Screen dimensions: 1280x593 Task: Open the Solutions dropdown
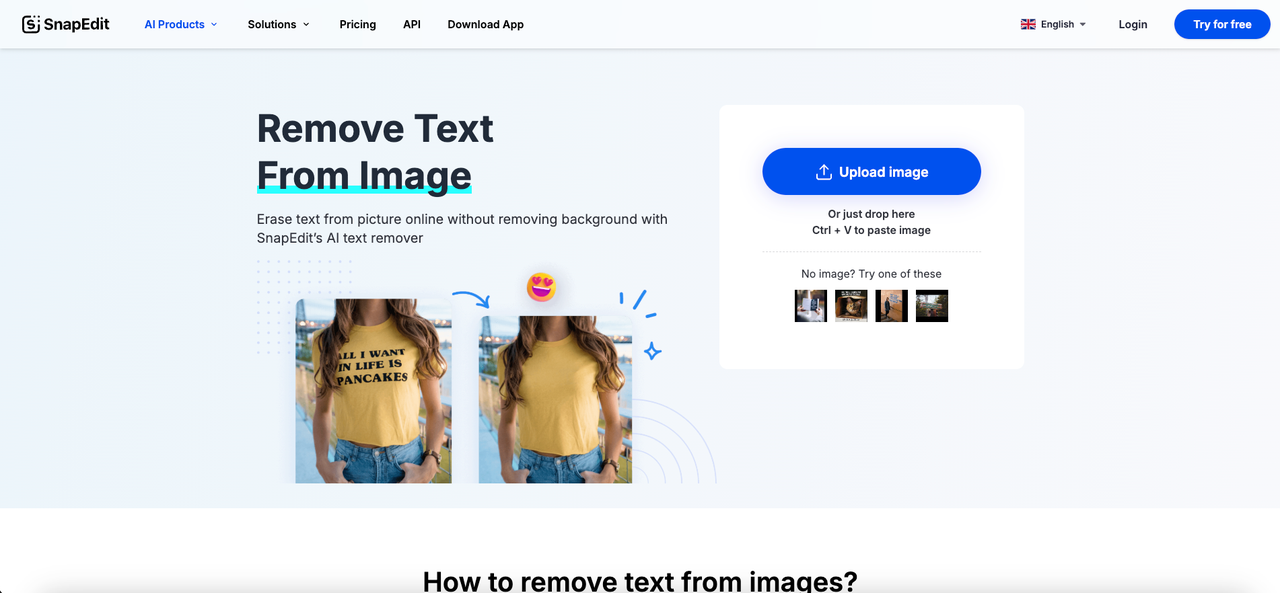coord(279,24)
